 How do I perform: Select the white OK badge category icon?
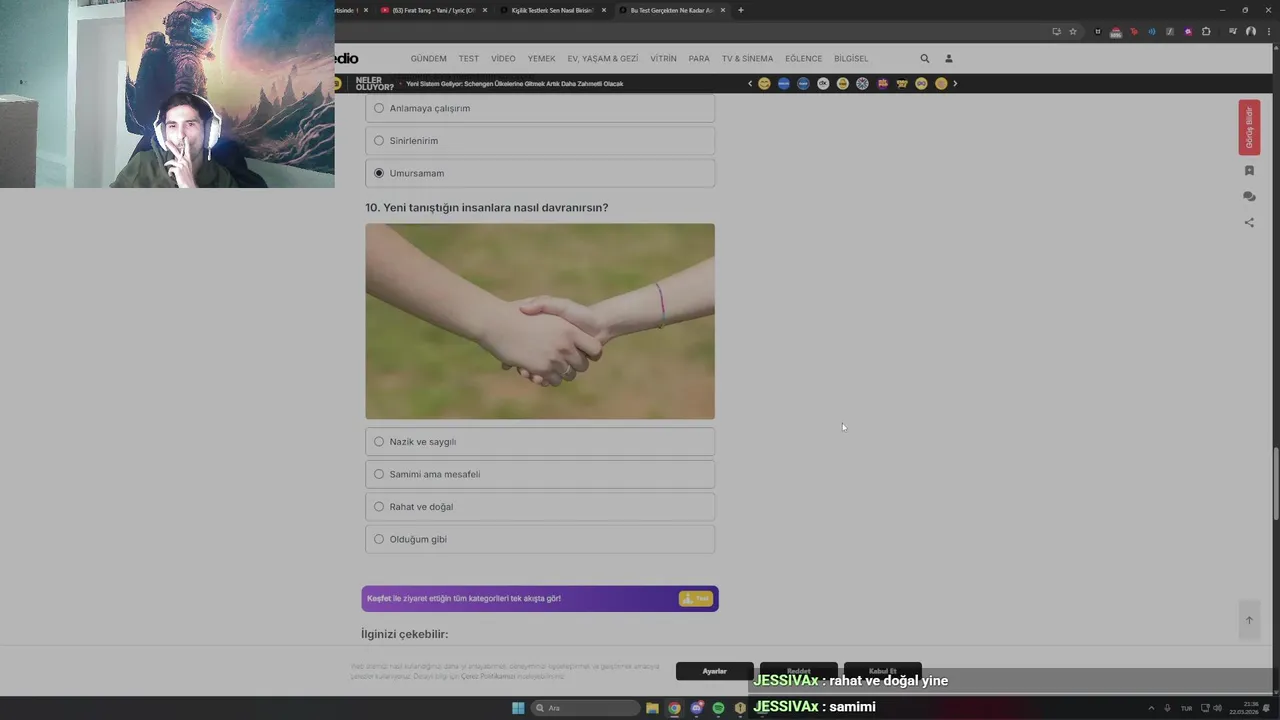pyautogui.click(x=823, y=84)
